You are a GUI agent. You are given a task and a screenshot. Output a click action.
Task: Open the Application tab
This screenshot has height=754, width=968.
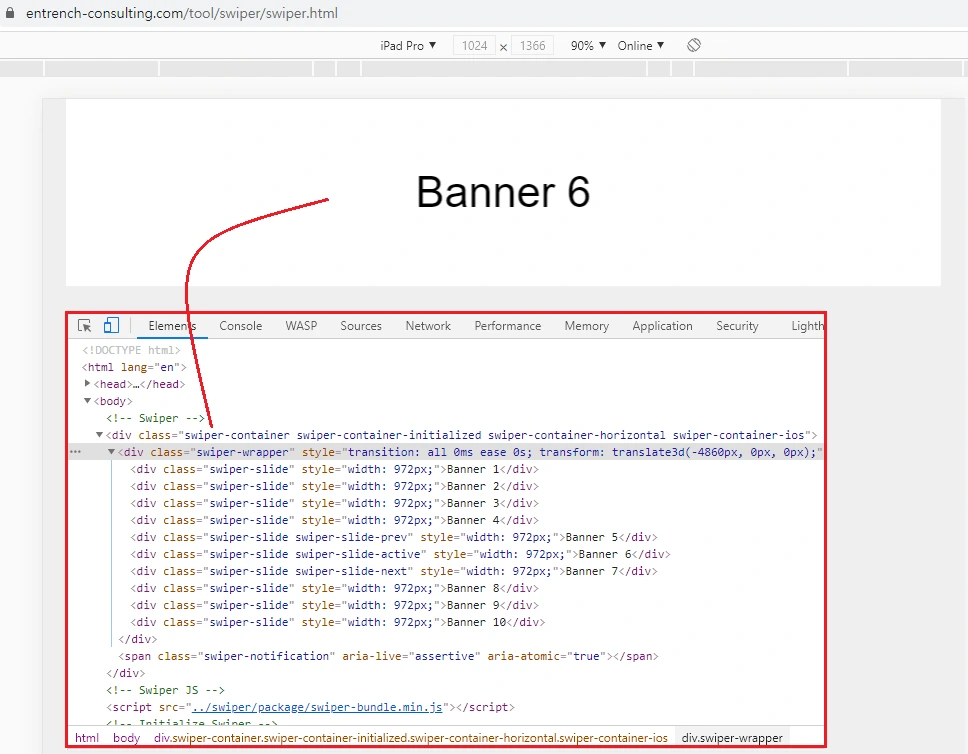[662, 326]
